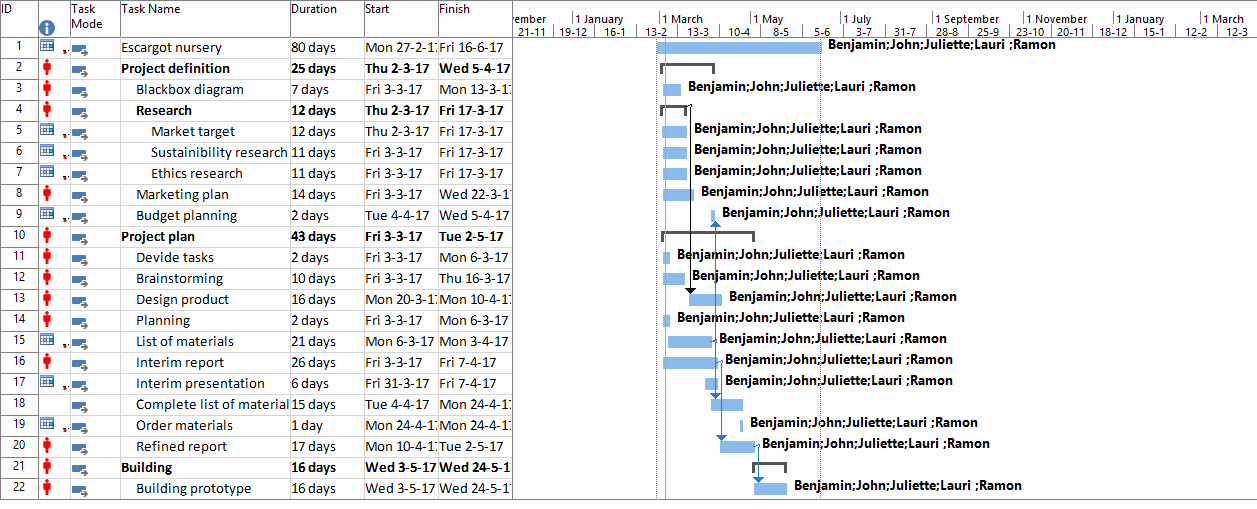
Task: Click the 1 May label in timescale
Action: pos(768,19)
